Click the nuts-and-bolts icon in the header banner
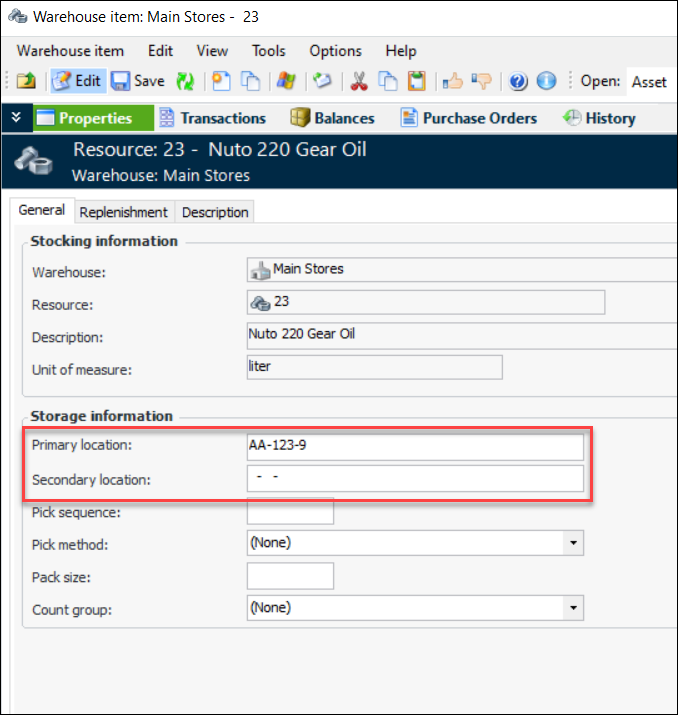 click(33, 161)
